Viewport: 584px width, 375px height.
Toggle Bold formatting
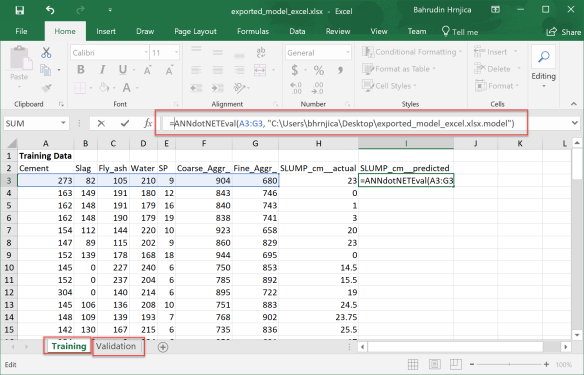(x=81, y=70)
